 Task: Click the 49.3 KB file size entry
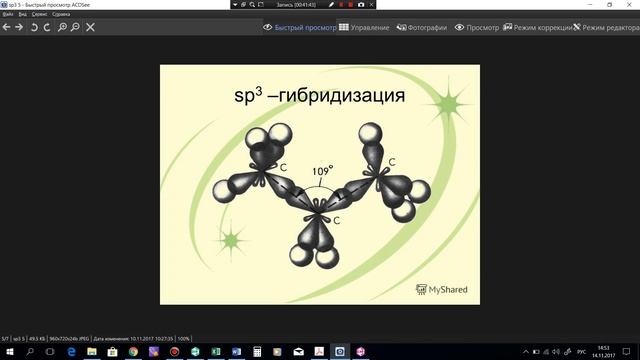pos(37,339)
